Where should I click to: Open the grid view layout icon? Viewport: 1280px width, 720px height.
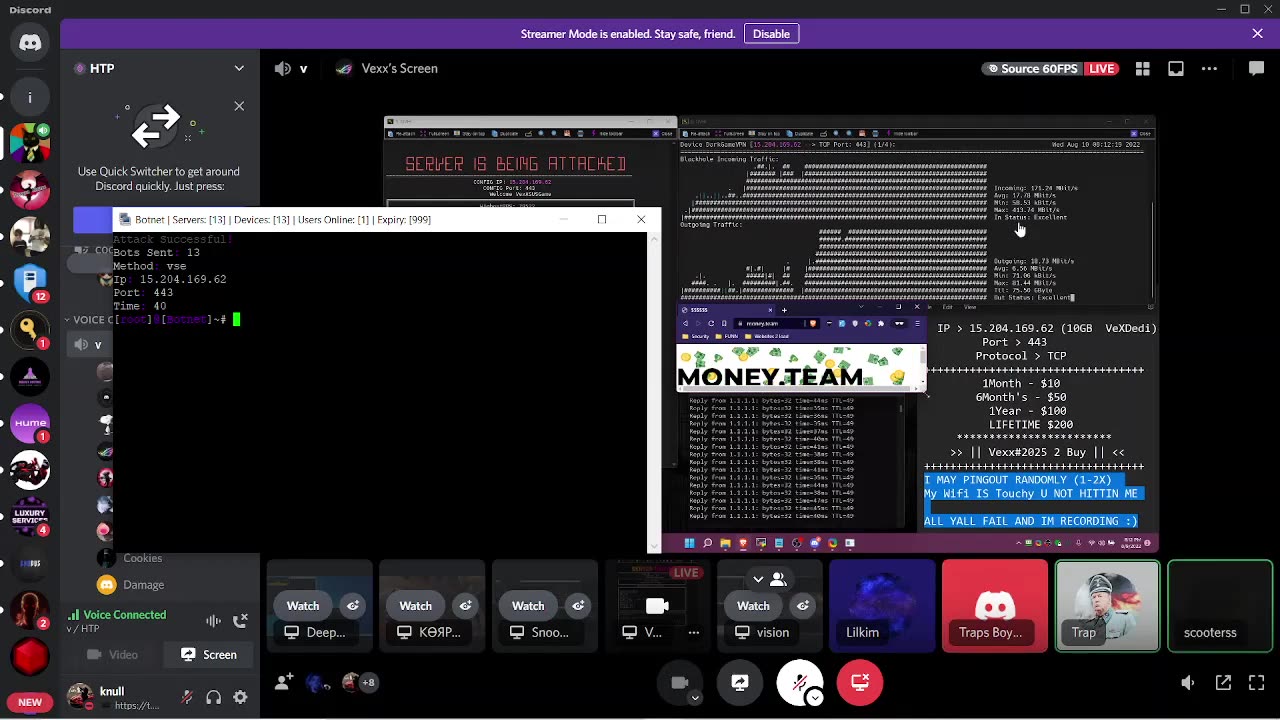click(x=1143, y=69)
